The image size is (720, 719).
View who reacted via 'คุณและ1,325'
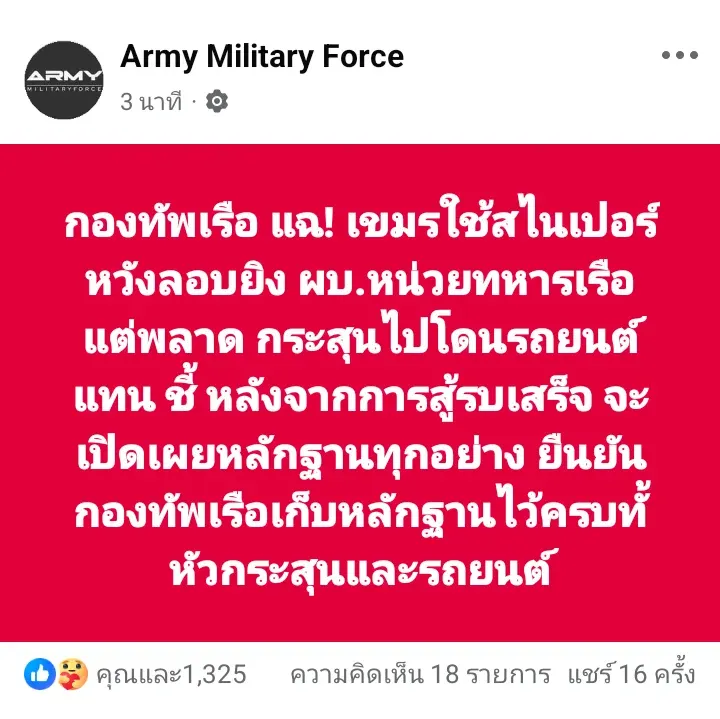[171, 674]
